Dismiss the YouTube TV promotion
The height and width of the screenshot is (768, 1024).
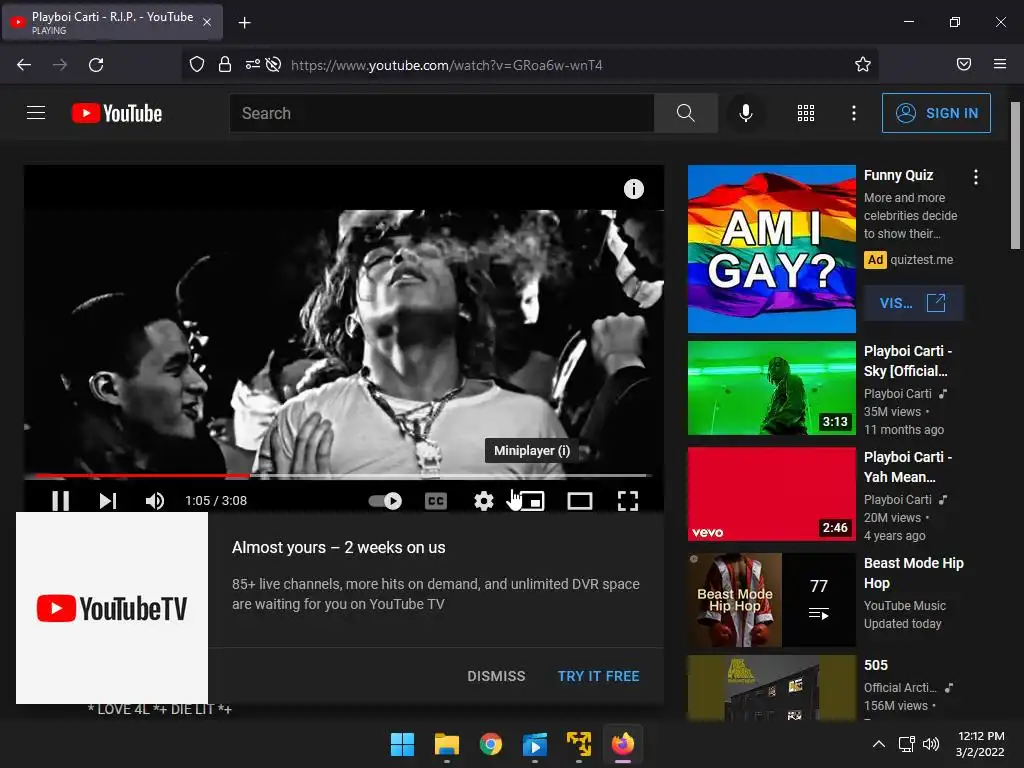(x=496, y=676)
